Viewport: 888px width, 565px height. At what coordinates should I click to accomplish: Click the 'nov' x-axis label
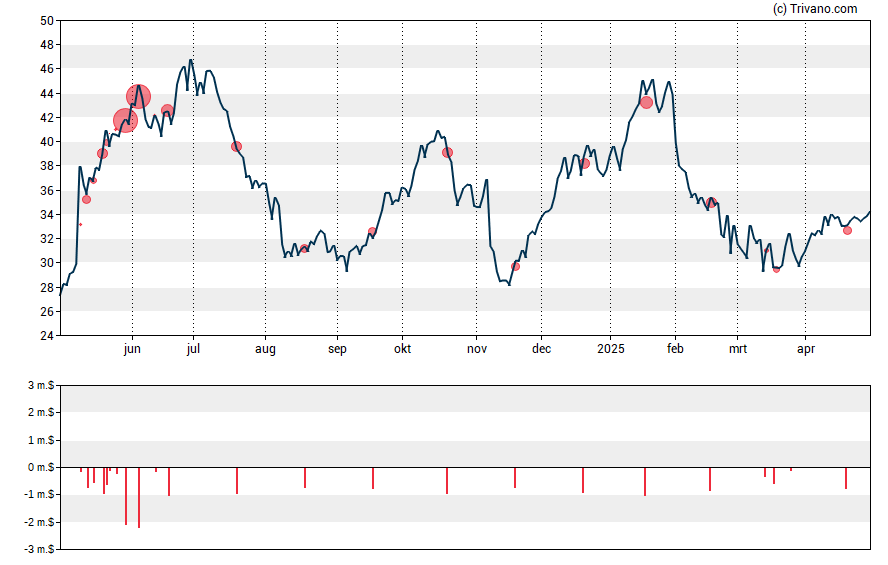click(x=477, y=349)
